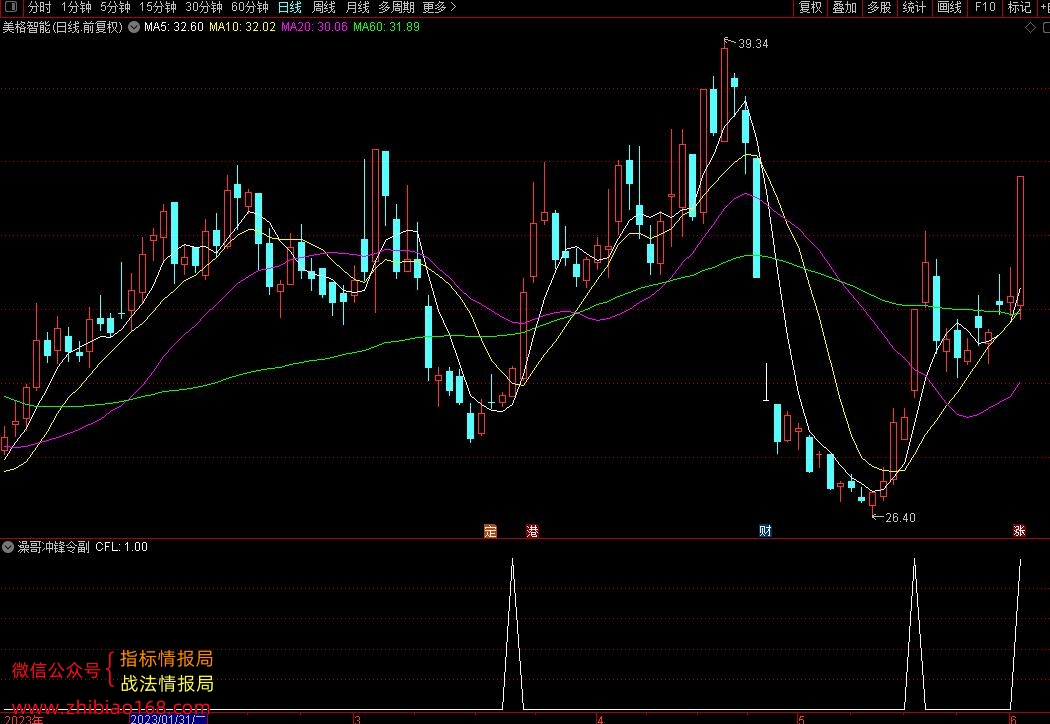The width and height of the screenshot is (1050, 724).
Task: Switch to the 月线 monthly chart
Action: pyautogui.click(x=358, y=7)
